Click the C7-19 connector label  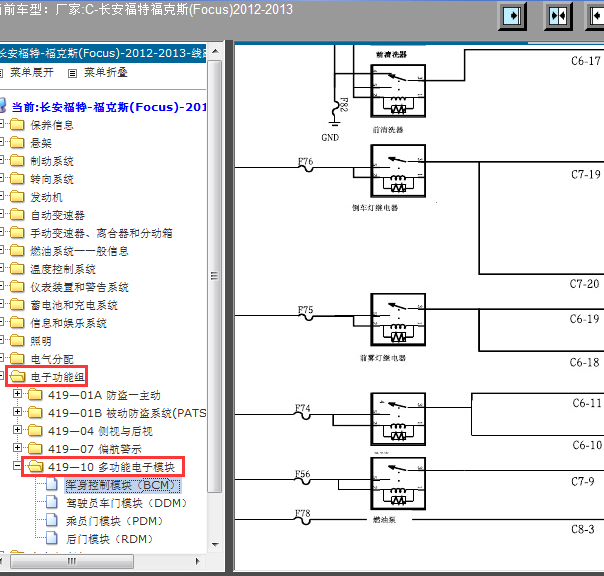[586, 175]
